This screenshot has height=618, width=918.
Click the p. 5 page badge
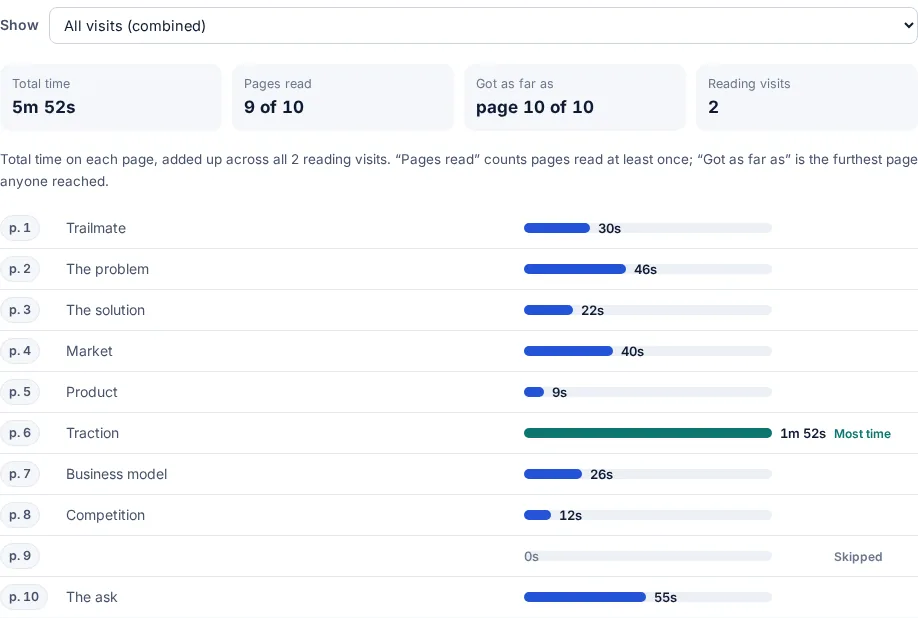pos(20,392)
